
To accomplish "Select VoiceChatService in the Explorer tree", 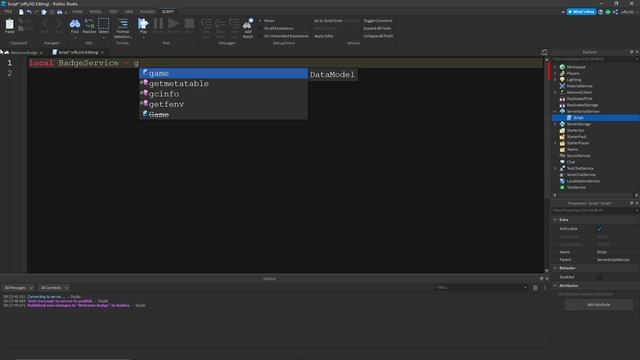I will tap(581, 175).
